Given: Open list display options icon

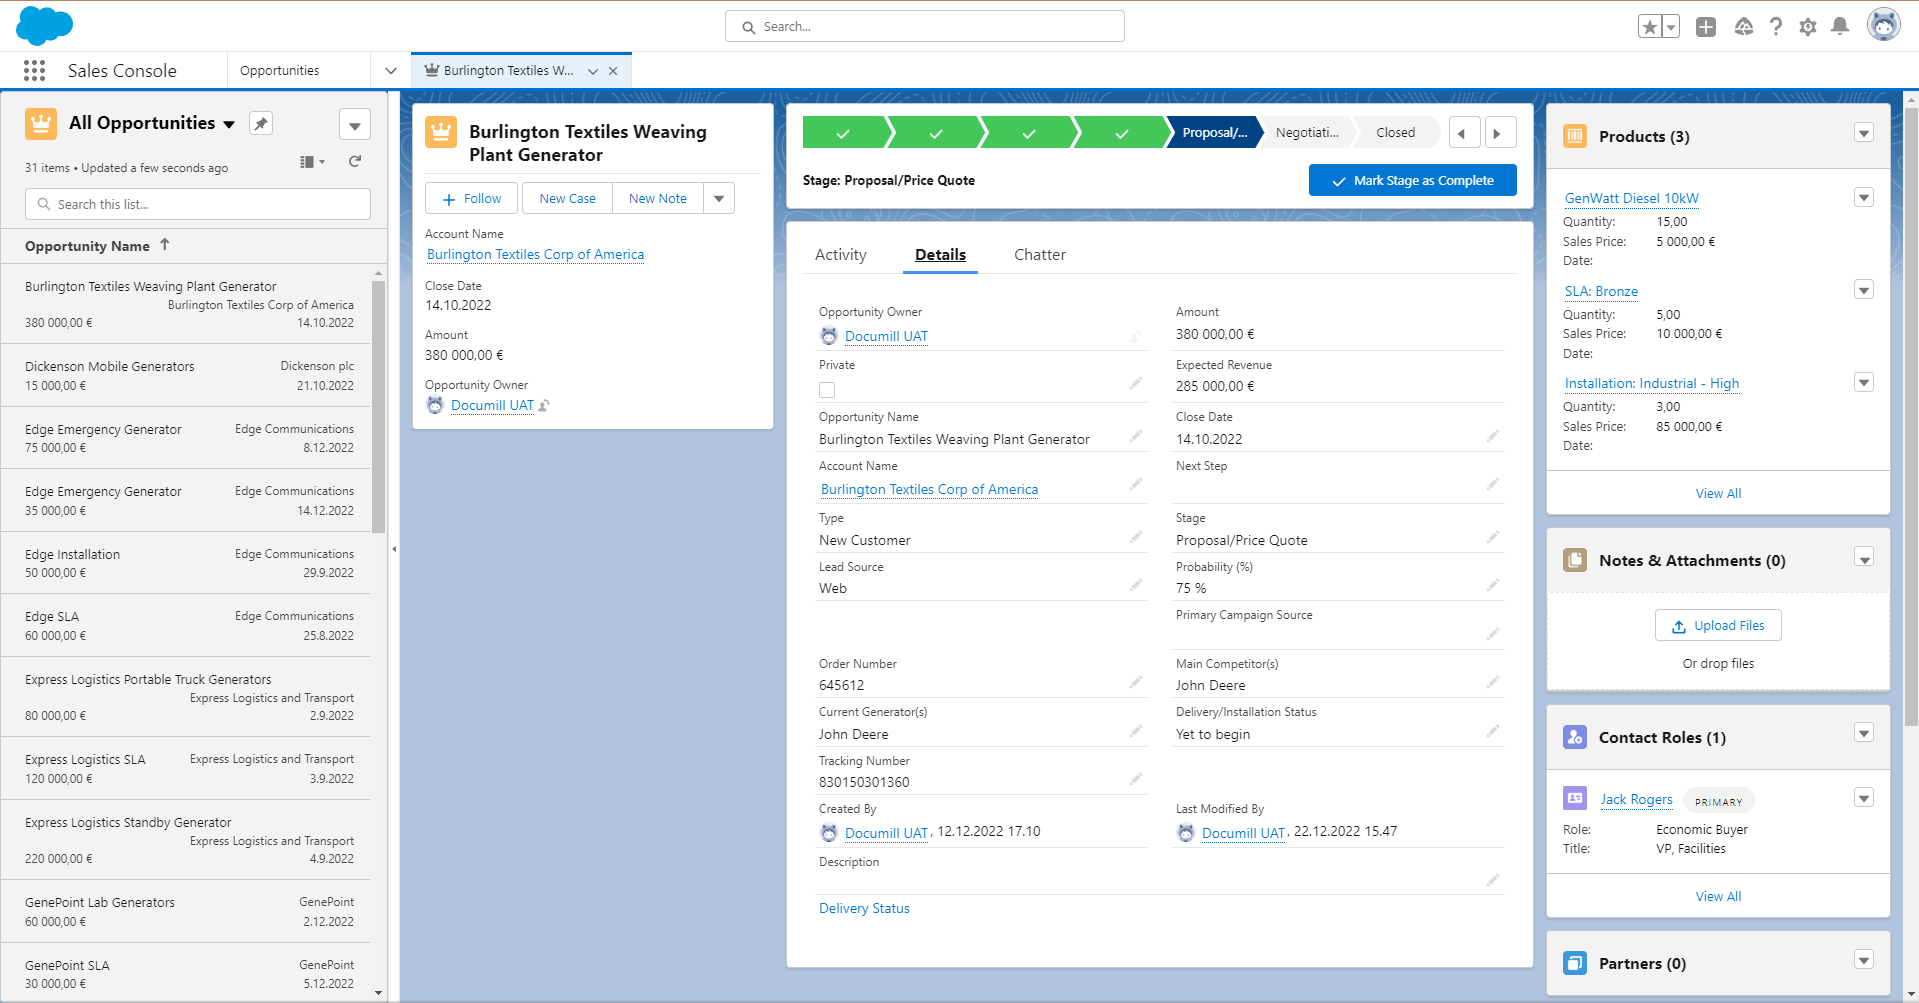Looking at the screenshot, I should click(x=313, y=162).
